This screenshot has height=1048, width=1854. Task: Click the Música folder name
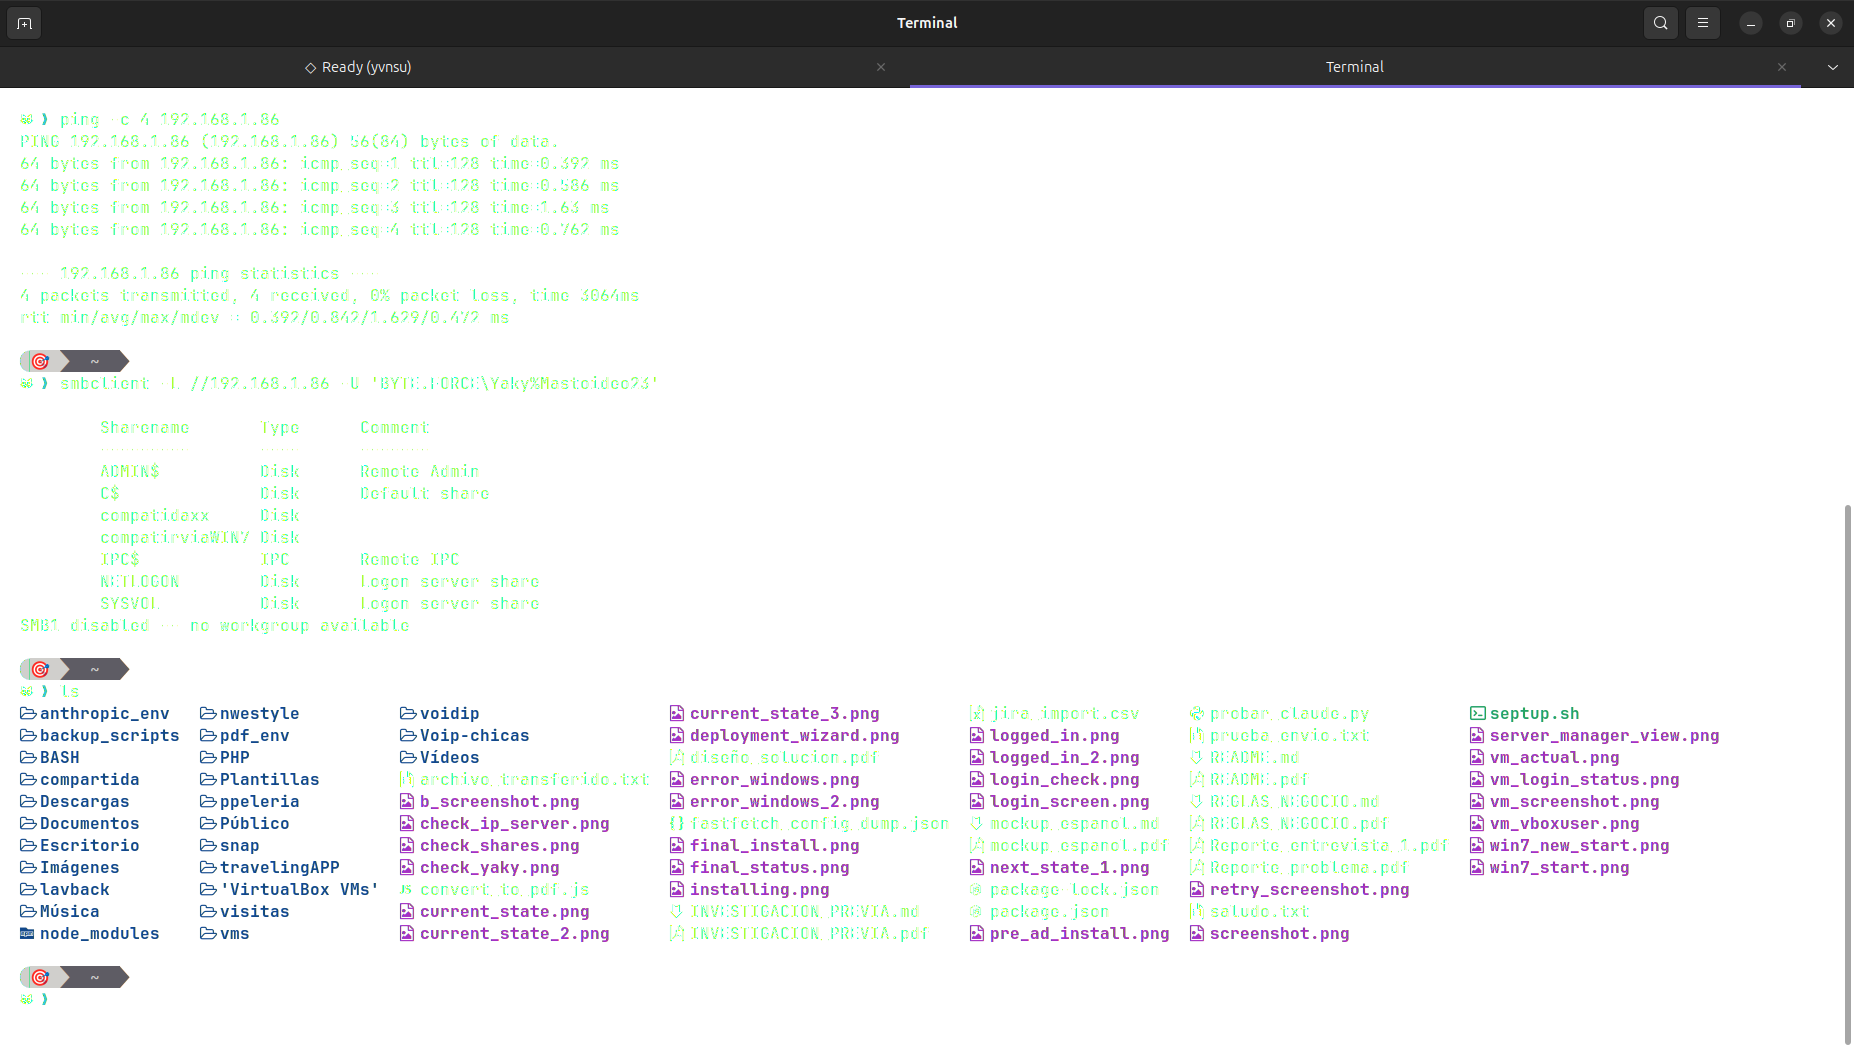tap(70, 911)
